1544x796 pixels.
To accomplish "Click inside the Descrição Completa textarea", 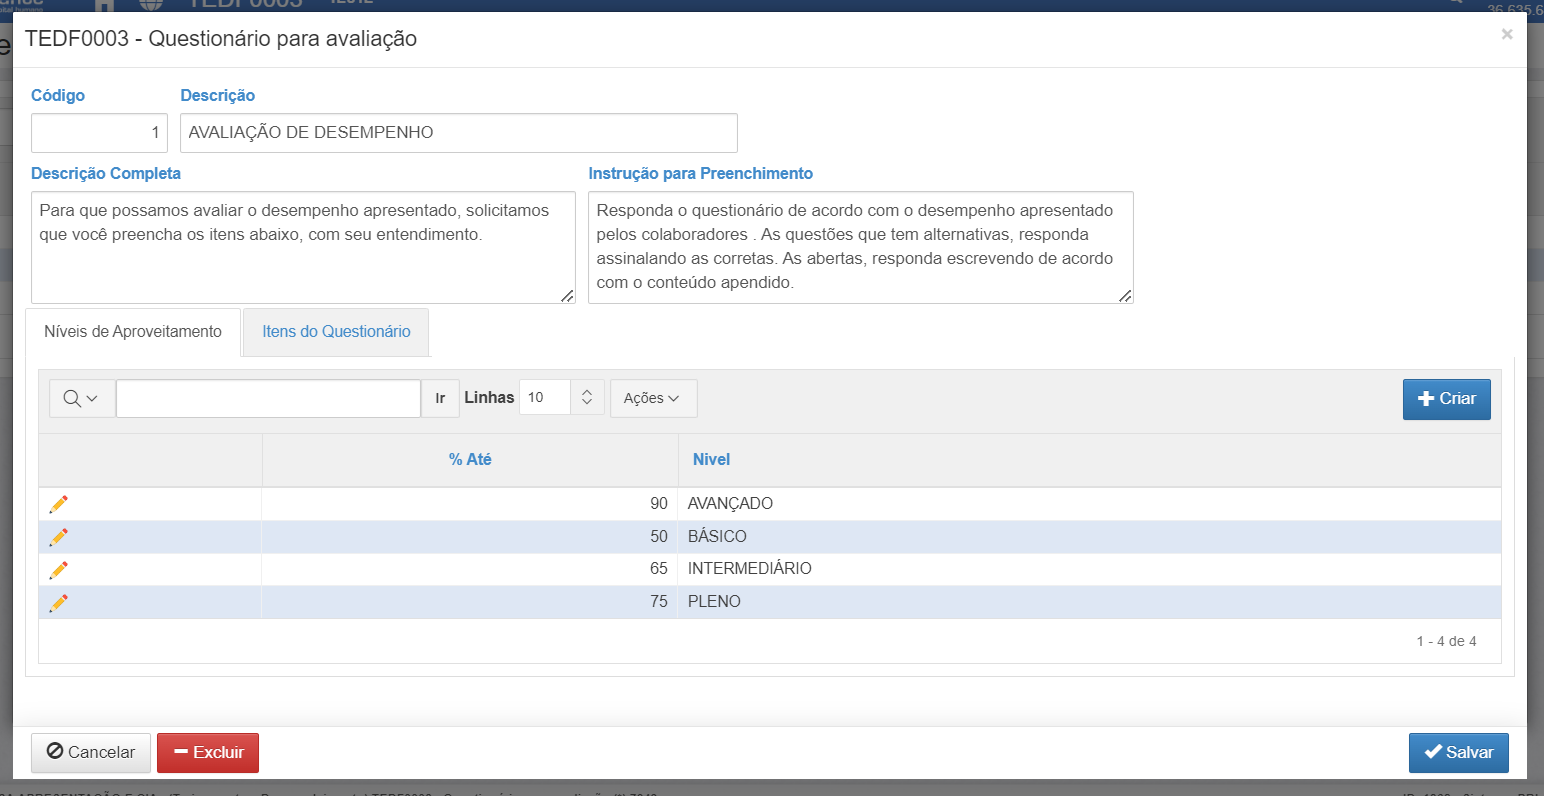I will tap(303, 248).
